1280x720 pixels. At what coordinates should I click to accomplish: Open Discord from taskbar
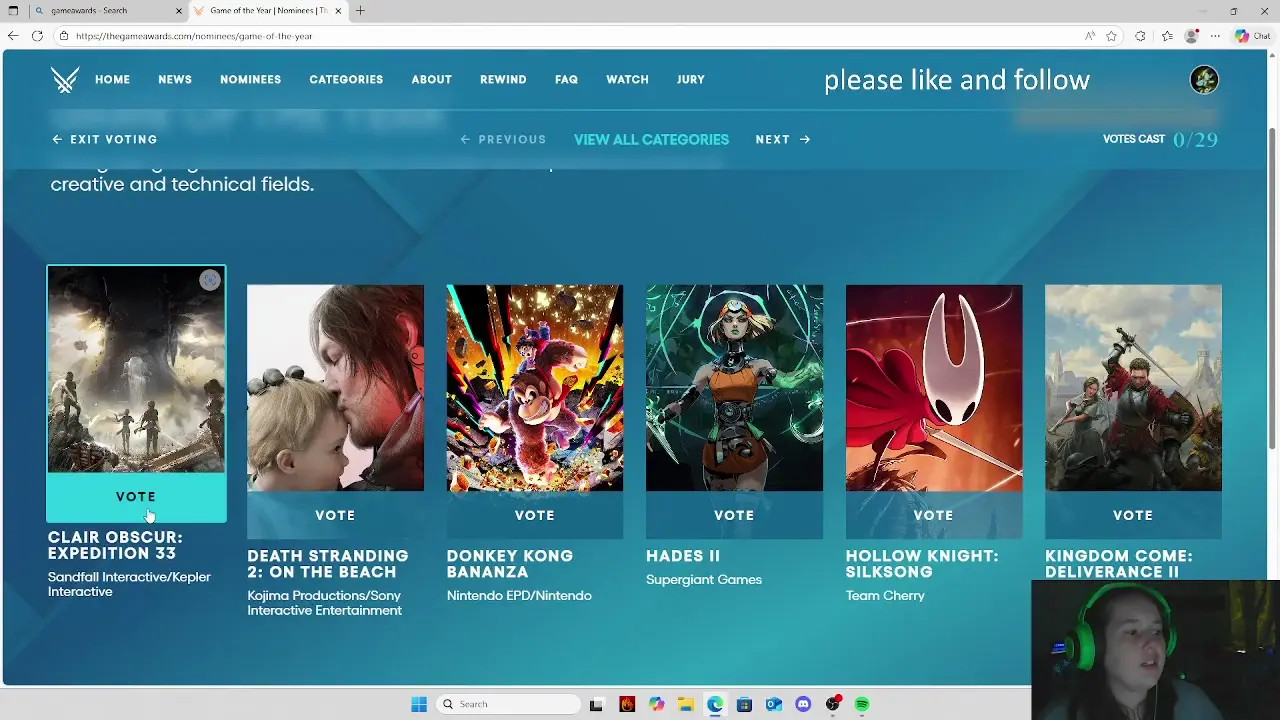(x=803, y=704)
